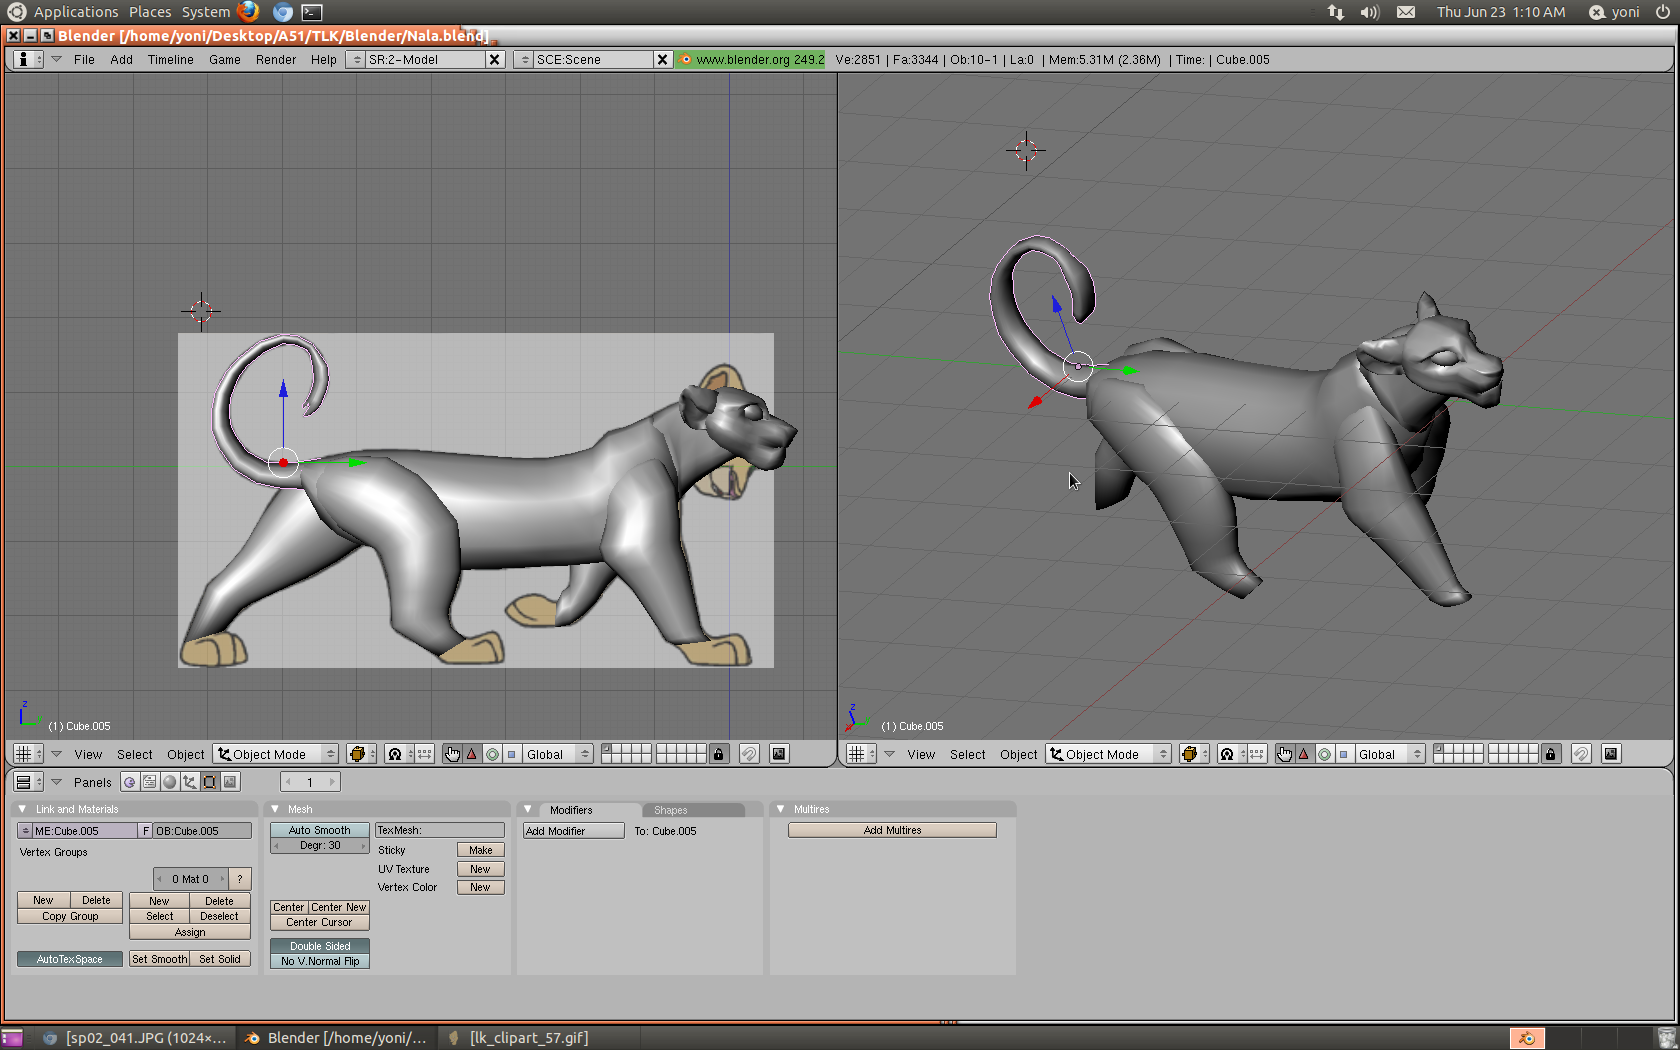Click the Firefox launcher in top panel

pos(248,12)
